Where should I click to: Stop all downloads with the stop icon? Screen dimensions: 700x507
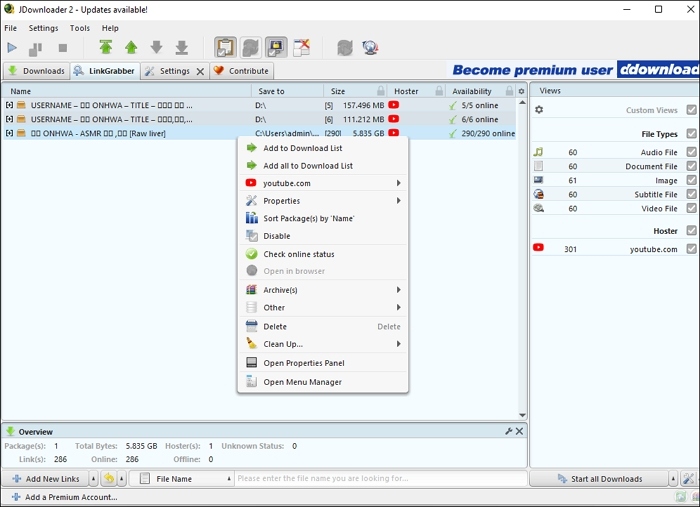point(63,48)
